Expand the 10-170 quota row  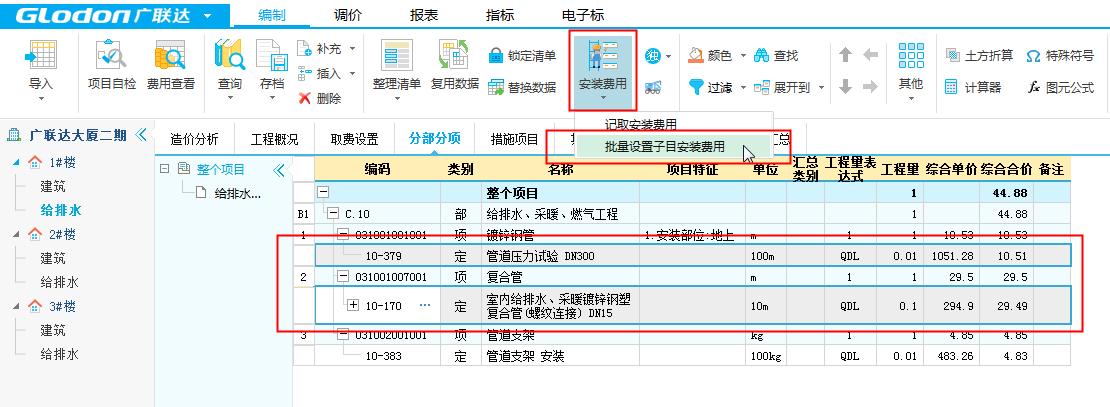[x=352, y=305]
